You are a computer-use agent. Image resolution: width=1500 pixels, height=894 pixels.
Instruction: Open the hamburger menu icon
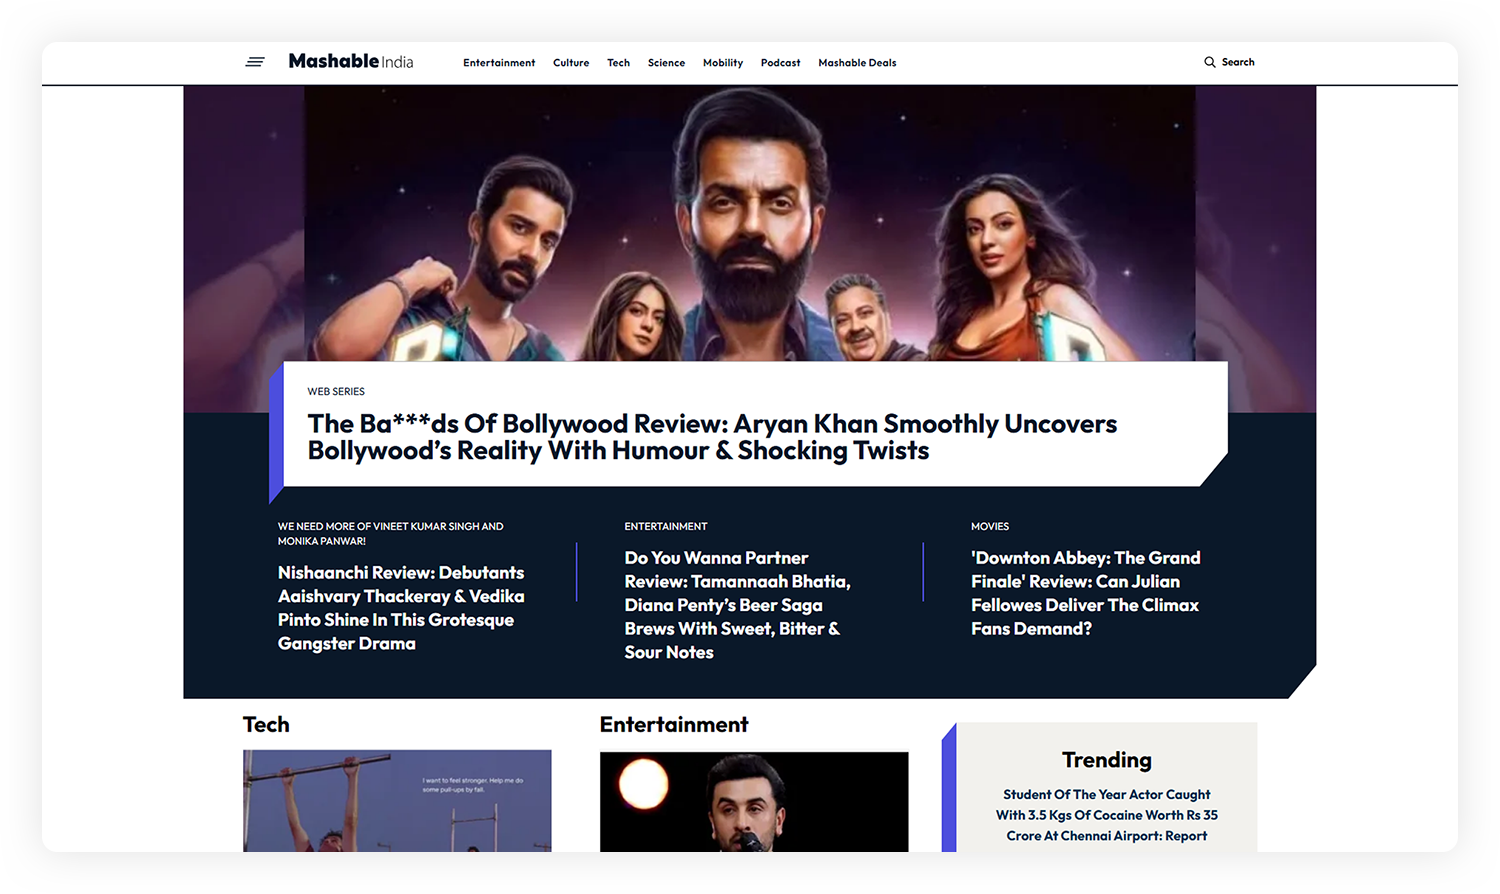coord(255,62)
